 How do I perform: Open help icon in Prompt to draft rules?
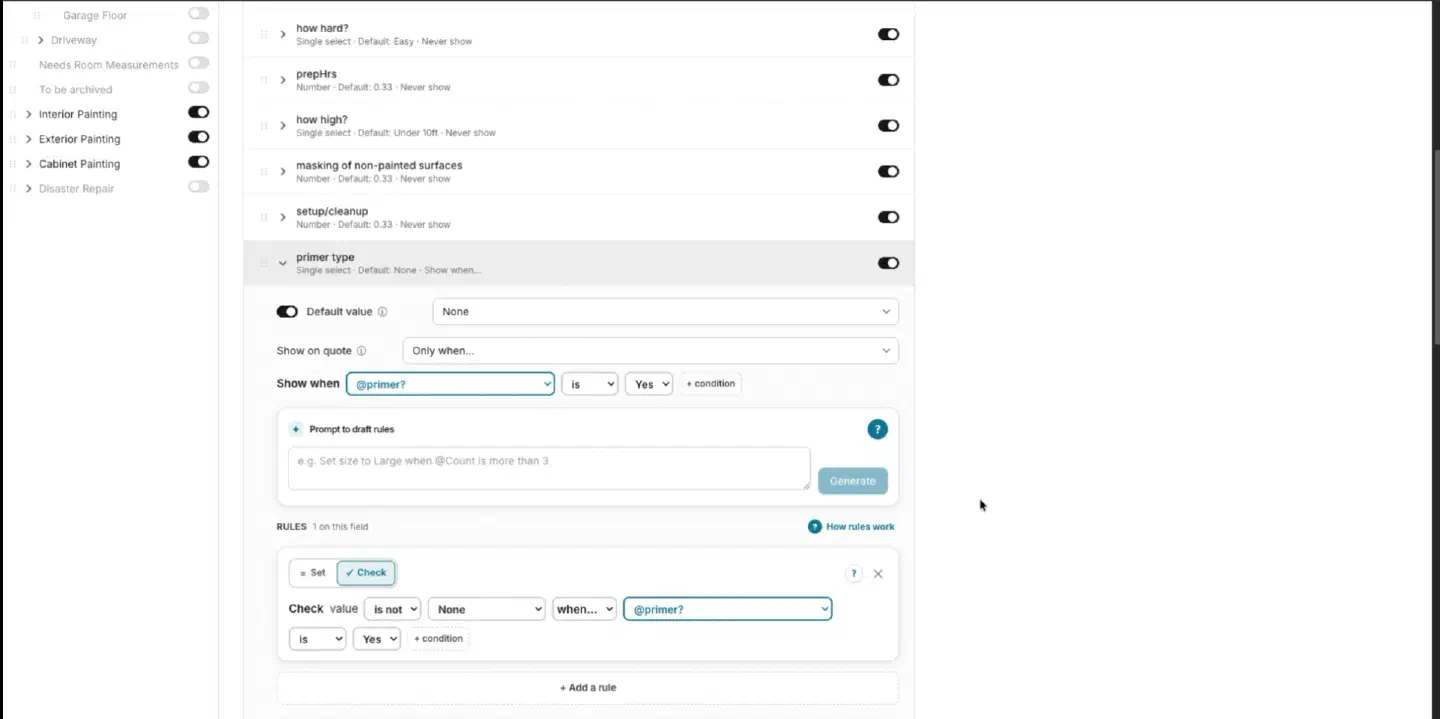877,429
